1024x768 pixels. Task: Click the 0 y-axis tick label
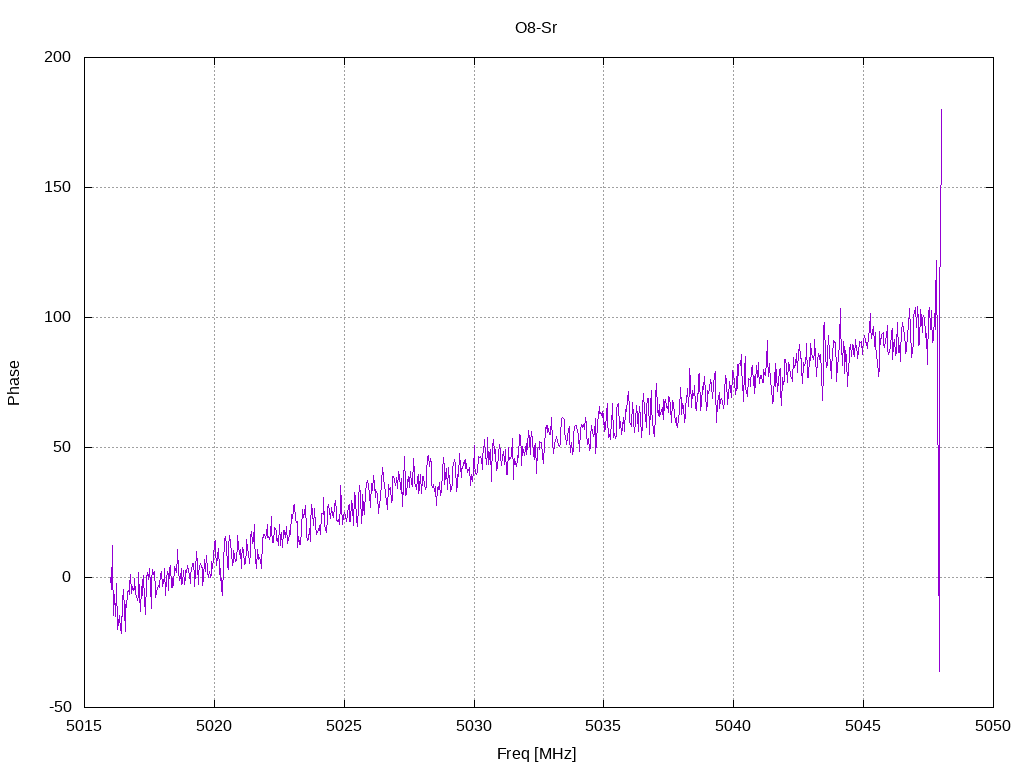click(x=67, y=577)
